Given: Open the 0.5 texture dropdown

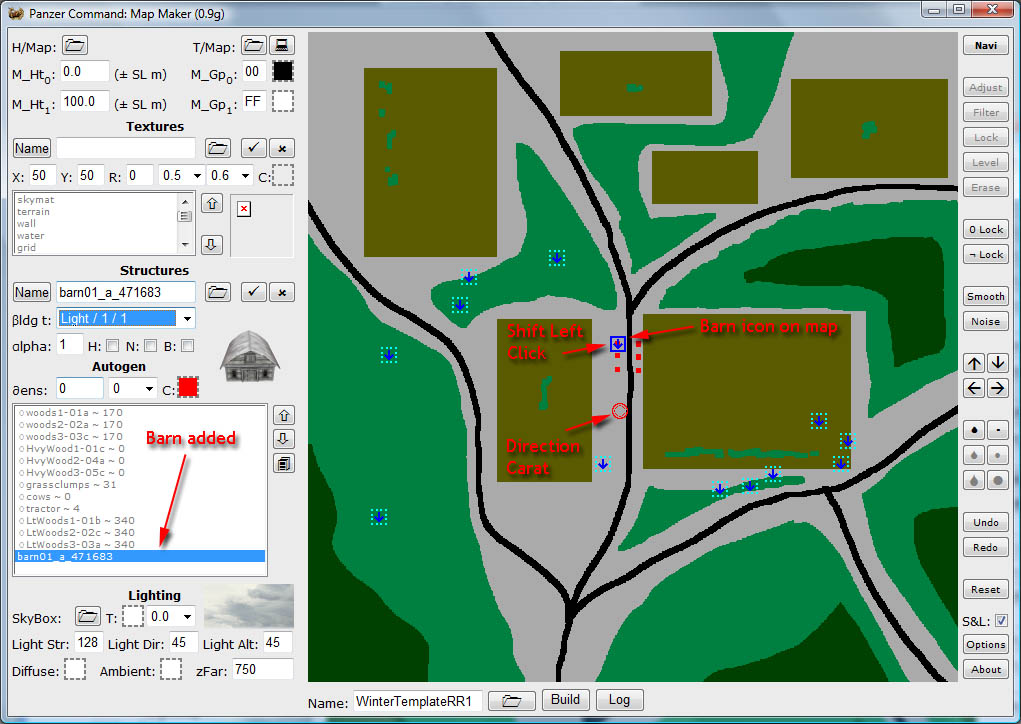Looking at the screenshot, I should tap(197, 175).
